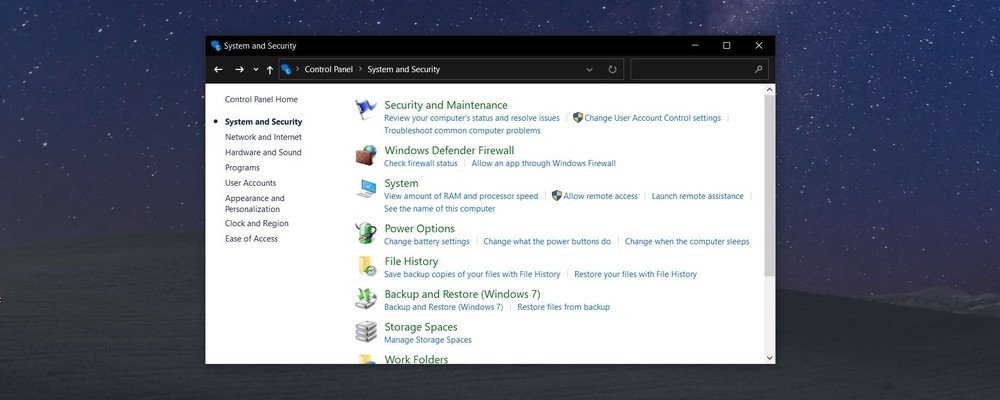
Task: Click Control Panel in the breadcrumb
Action: tap(328, 70)
